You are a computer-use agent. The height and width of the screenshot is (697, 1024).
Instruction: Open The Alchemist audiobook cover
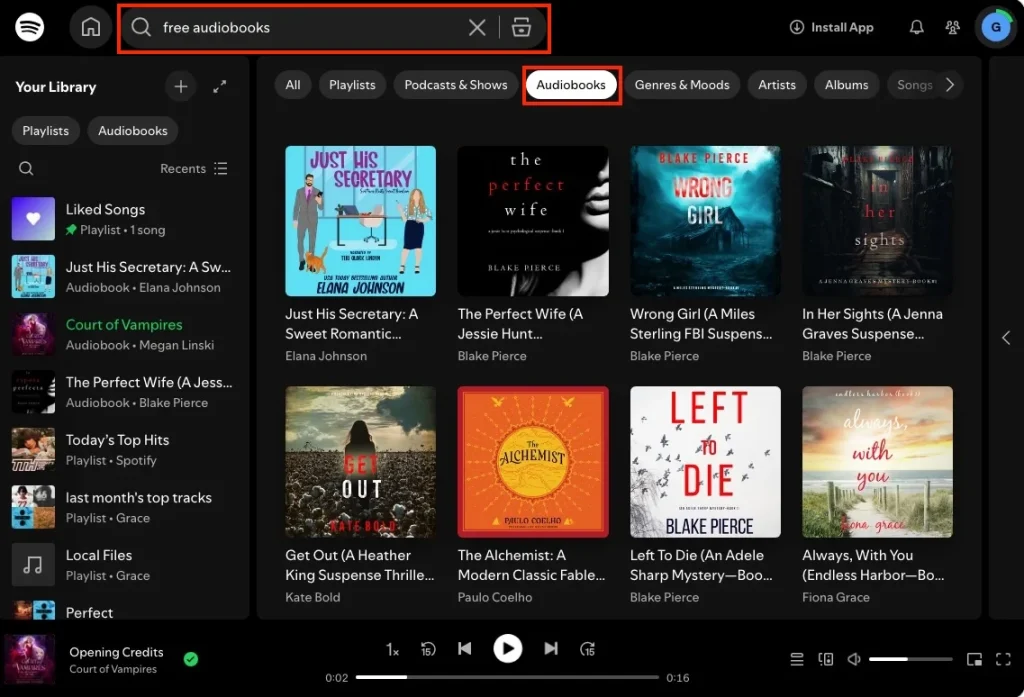tap(533, 462)
